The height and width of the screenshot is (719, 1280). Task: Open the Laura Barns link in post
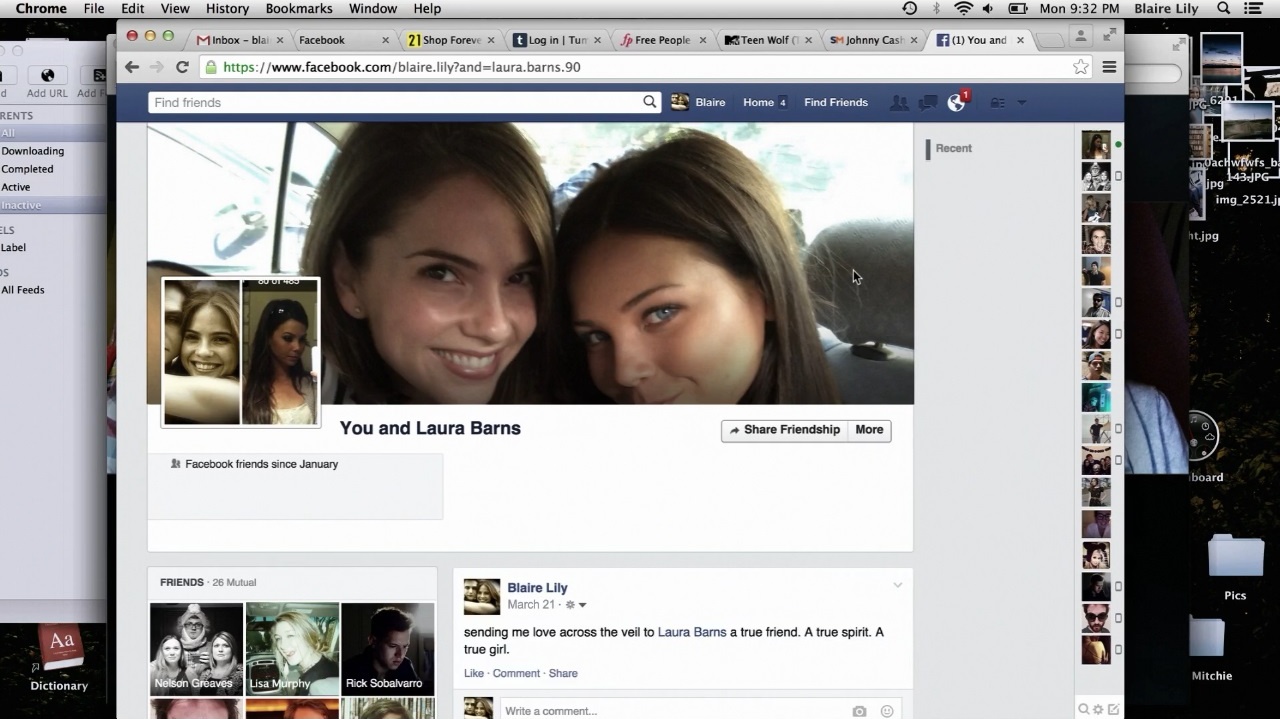(x=691, y=632)
